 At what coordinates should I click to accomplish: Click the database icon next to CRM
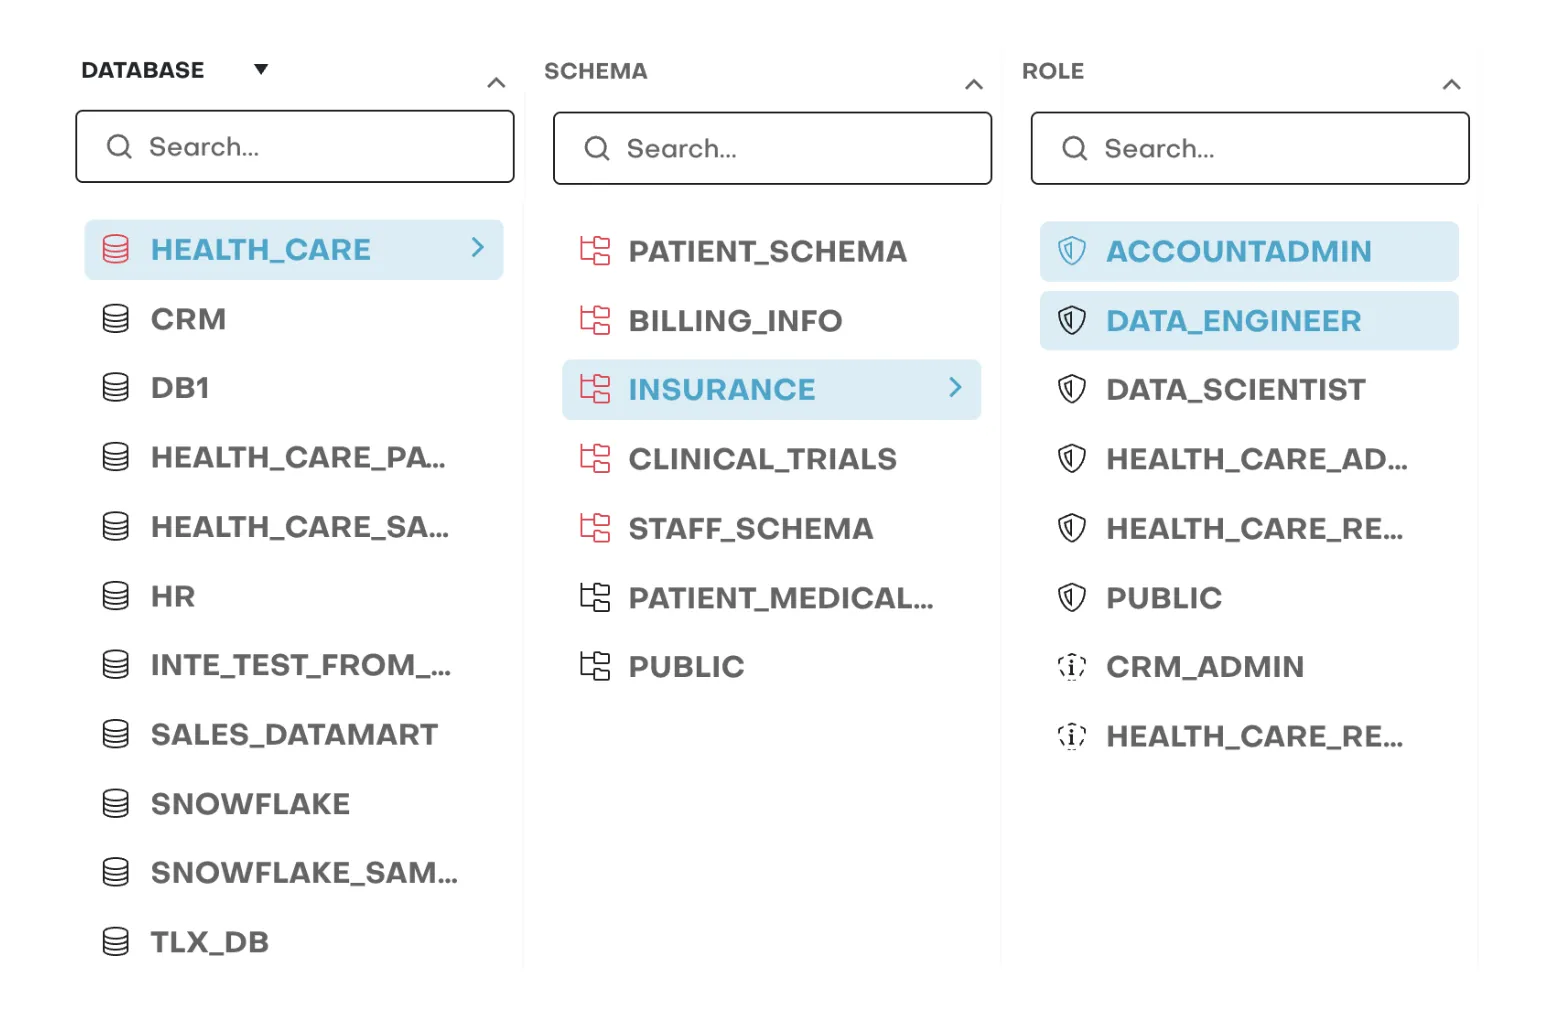click(117, 318)
